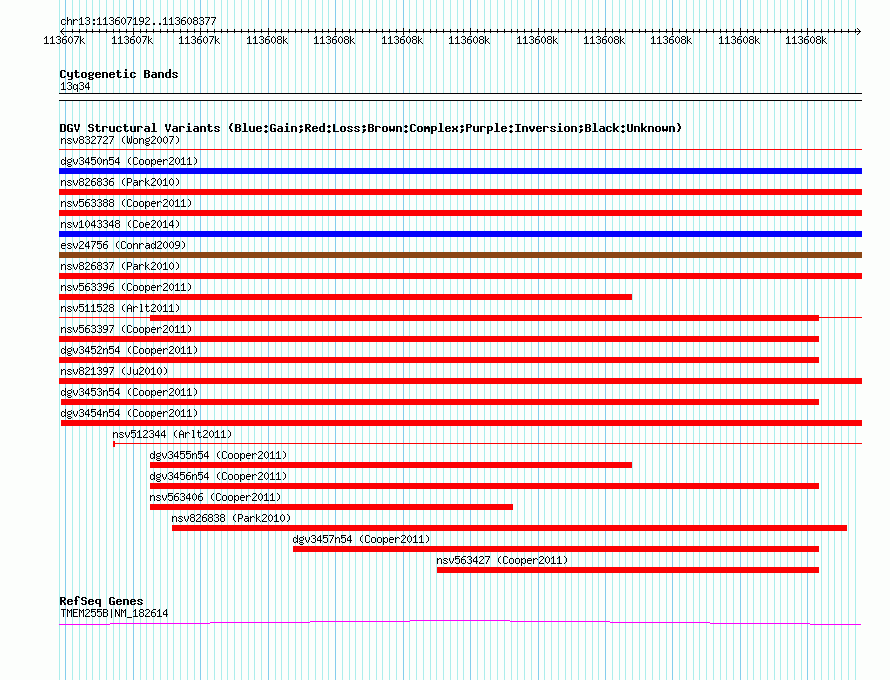Click the nsv826838 (Park2010) label
The height and width of the screenshot is (680, 890).
pyautogui.click(x=231, y=518)
